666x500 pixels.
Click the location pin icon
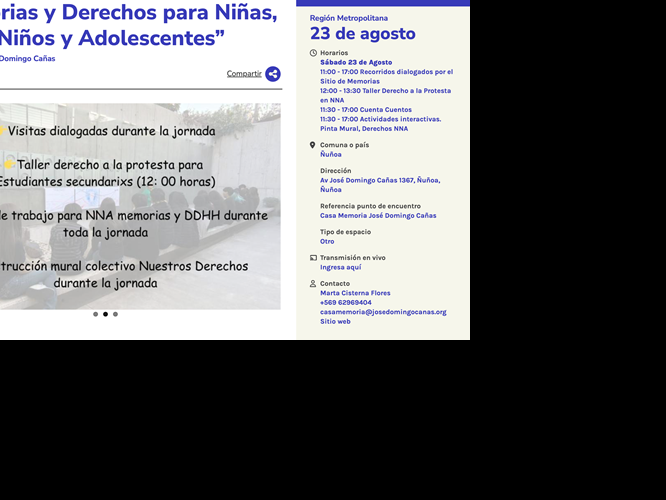[x=313, y=145]
